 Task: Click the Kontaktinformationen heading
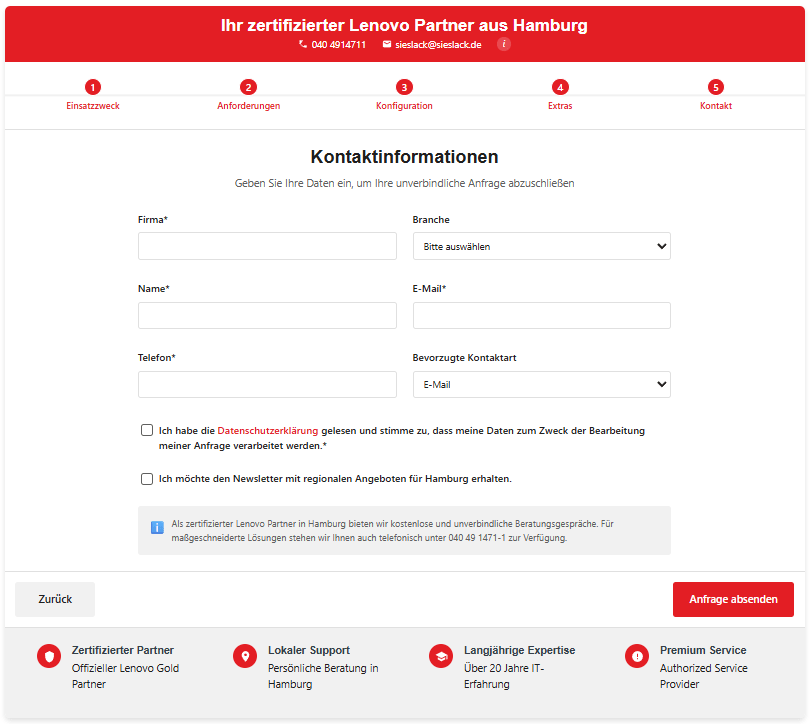click(404, 156)
